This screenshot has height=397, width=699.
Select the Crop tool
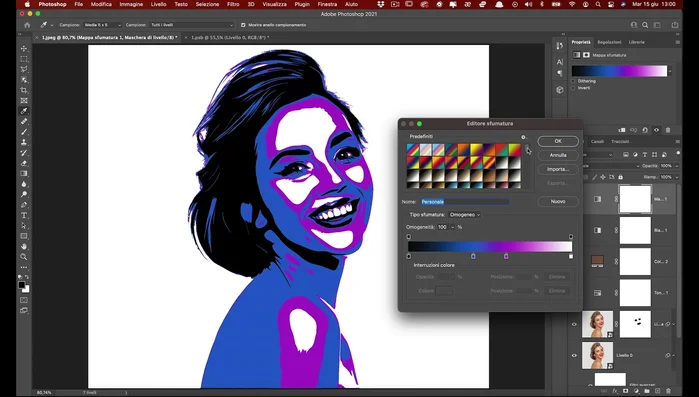click(x=24, y=90)
